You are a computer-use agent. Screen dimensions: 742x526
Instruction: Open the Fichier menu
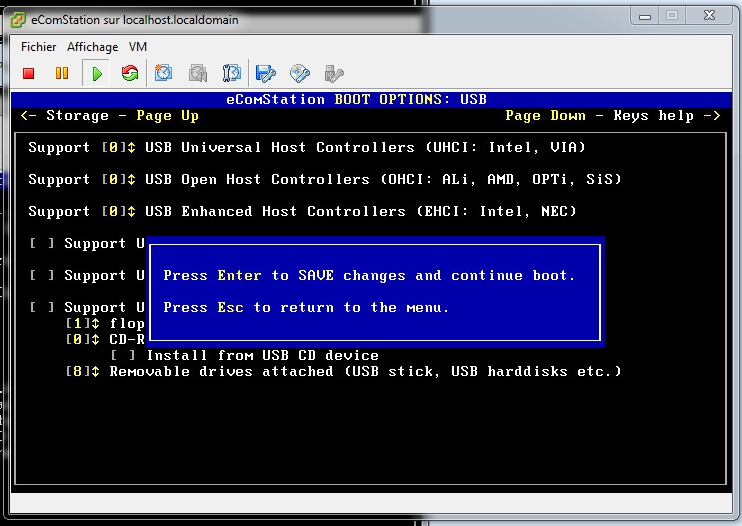39,47
